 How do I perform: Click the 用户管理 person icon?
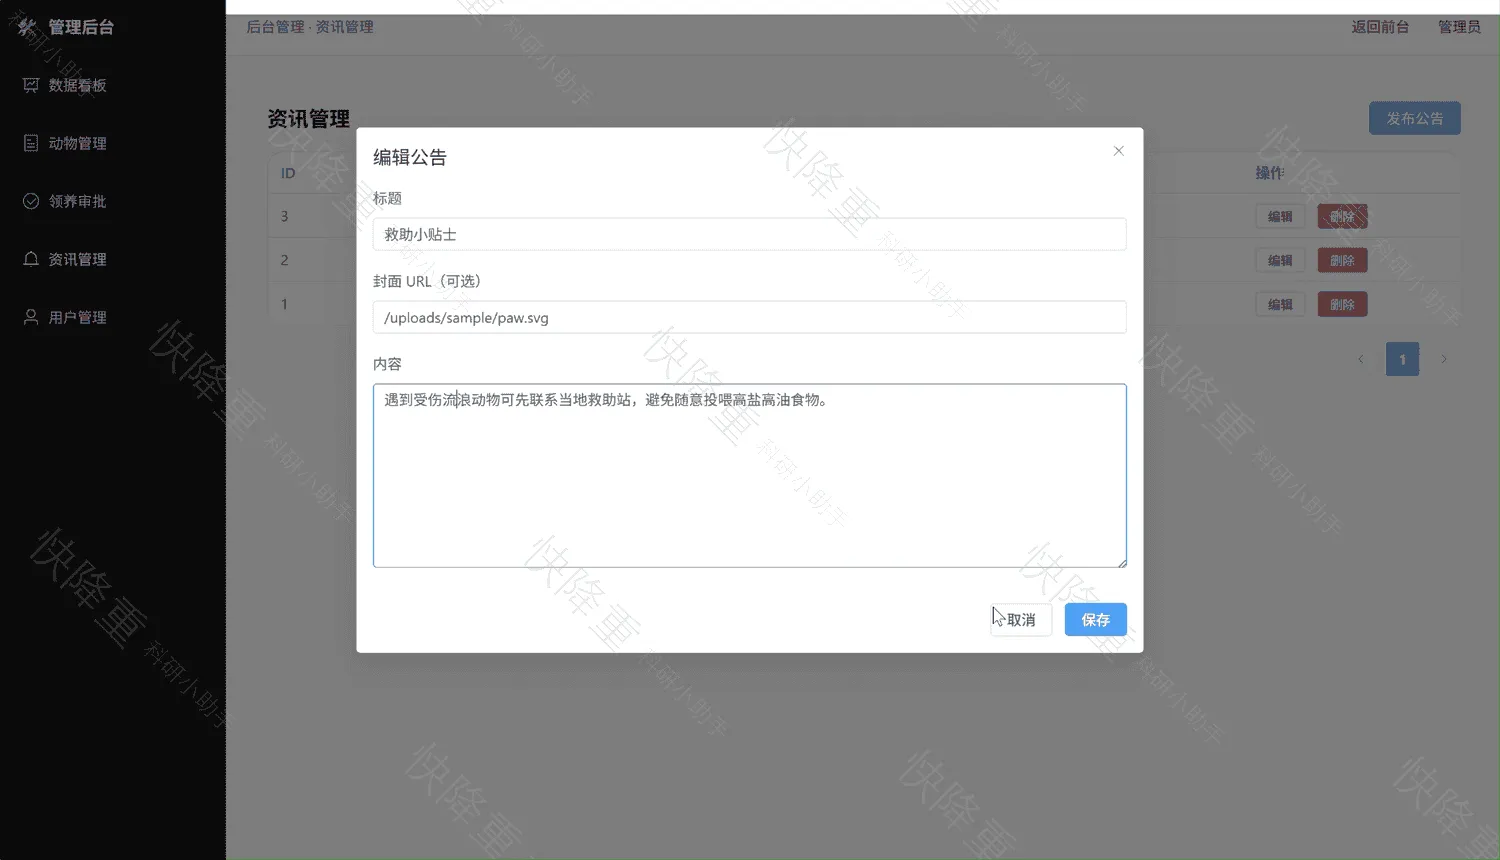[31, 317]
